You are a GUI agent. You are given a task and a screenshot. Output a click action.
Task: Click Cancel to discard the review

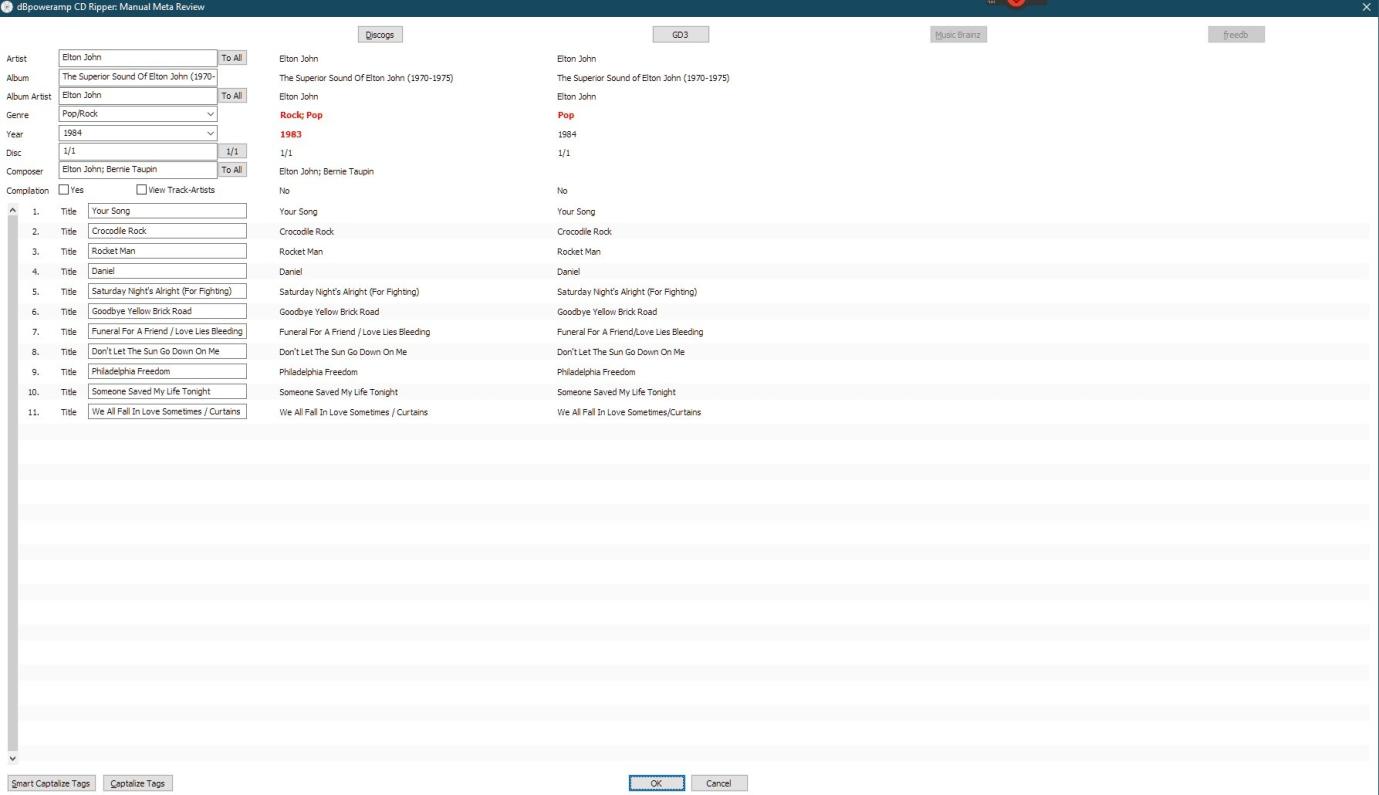[718, 783]
